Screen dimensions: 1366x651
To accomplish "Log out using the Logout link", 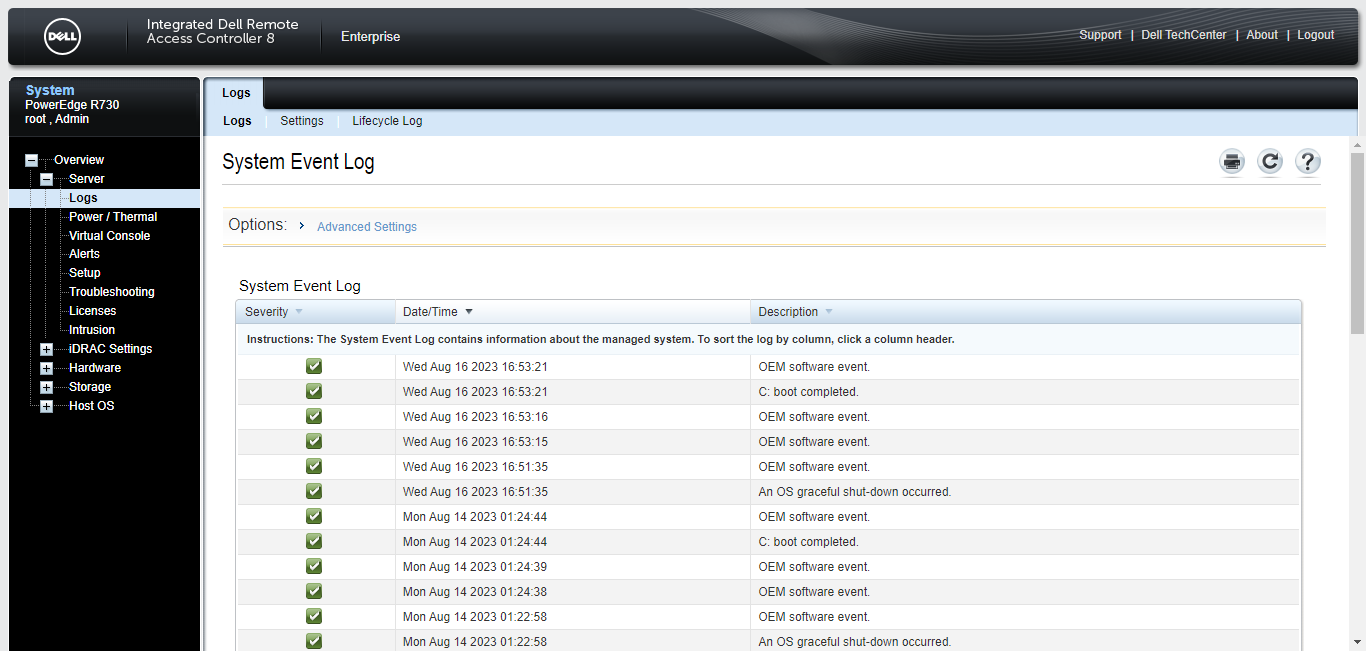I will [x=1316, y=35].
